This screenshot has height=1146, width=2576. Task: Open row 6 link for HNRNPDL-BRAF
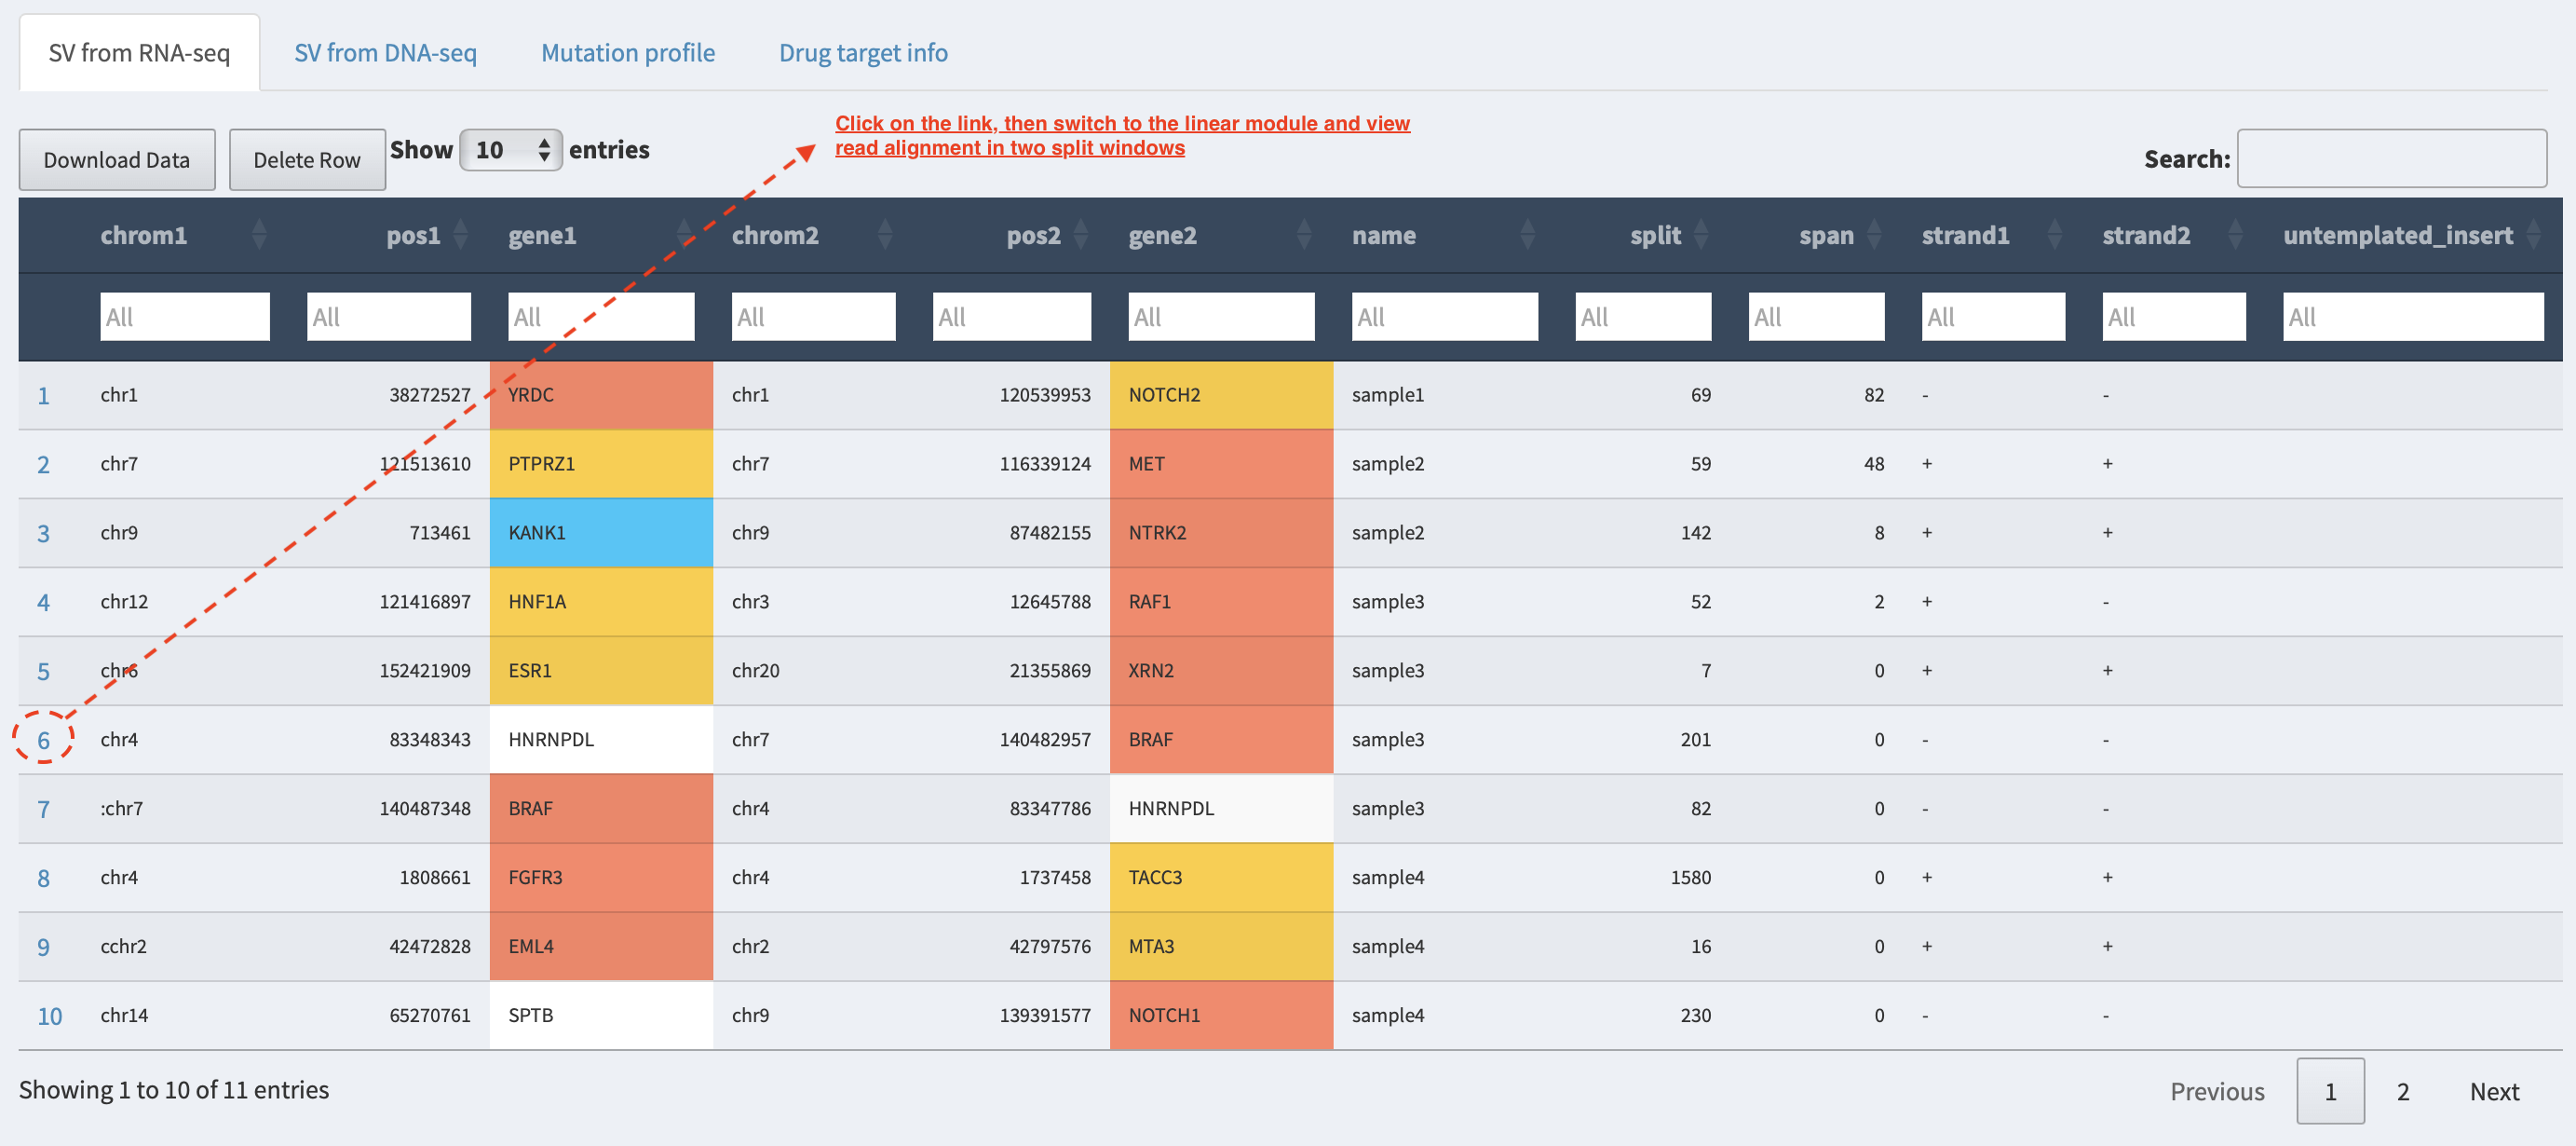[44, 740]
